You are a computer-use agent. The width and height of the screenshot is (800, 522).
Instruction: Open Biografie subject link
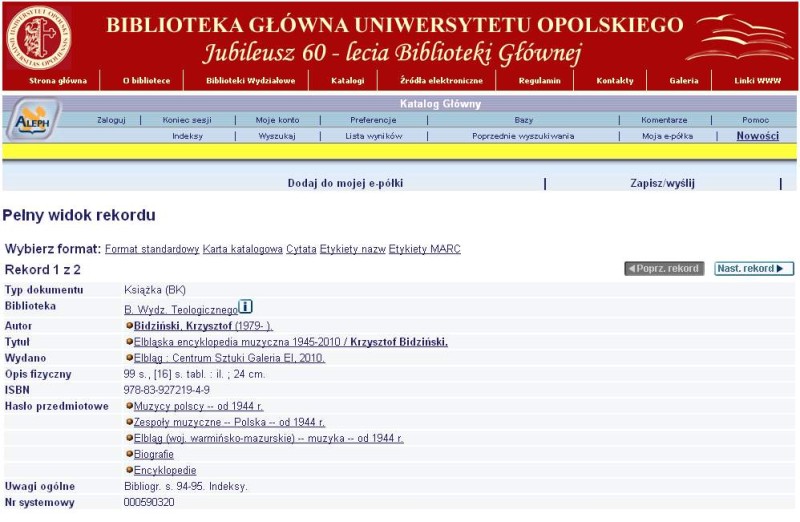tap(154, 454)
